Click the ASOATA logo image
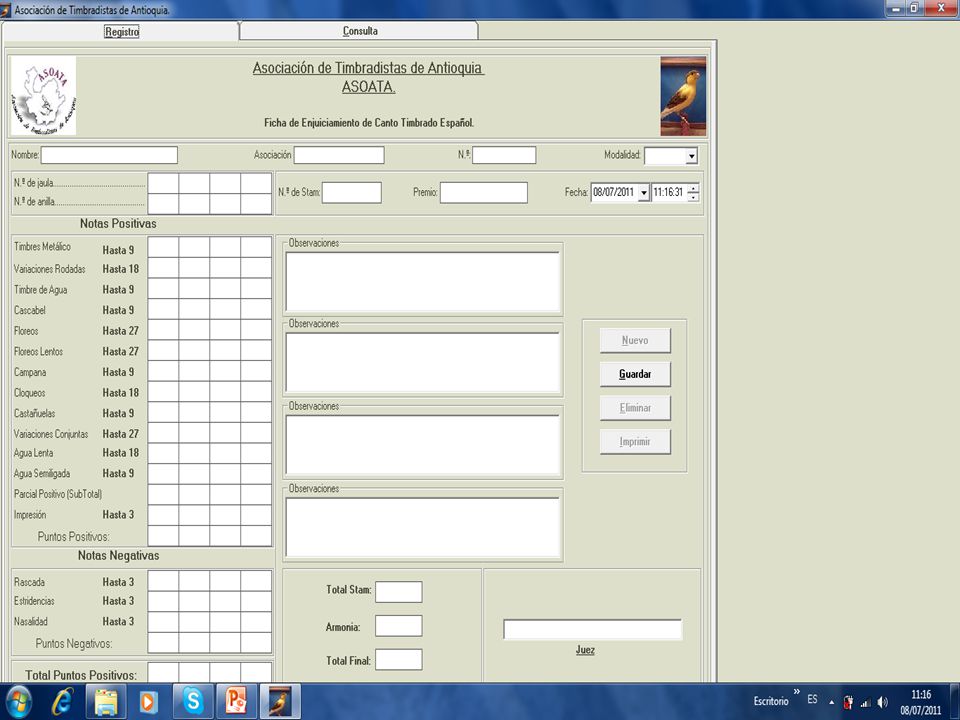The width and height of the screenshot is (960, 720). (x=43, y=96)
